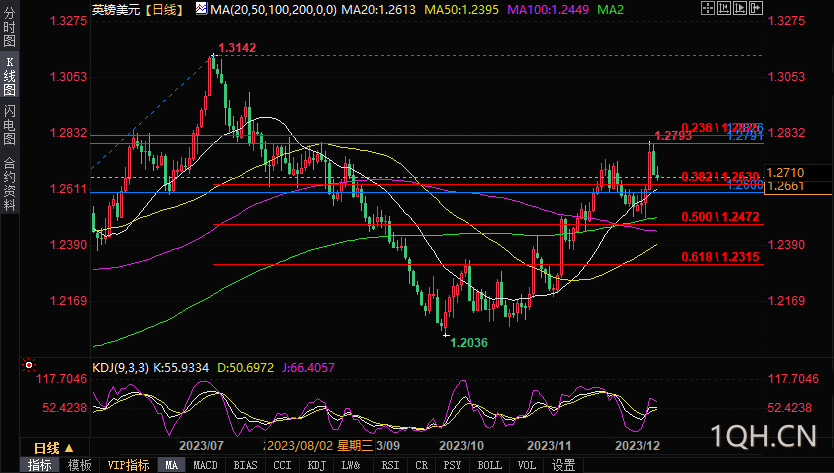Click the chart shift-left axis icon
This screenshot has width=834, height=473.
(x=724, y=8)
